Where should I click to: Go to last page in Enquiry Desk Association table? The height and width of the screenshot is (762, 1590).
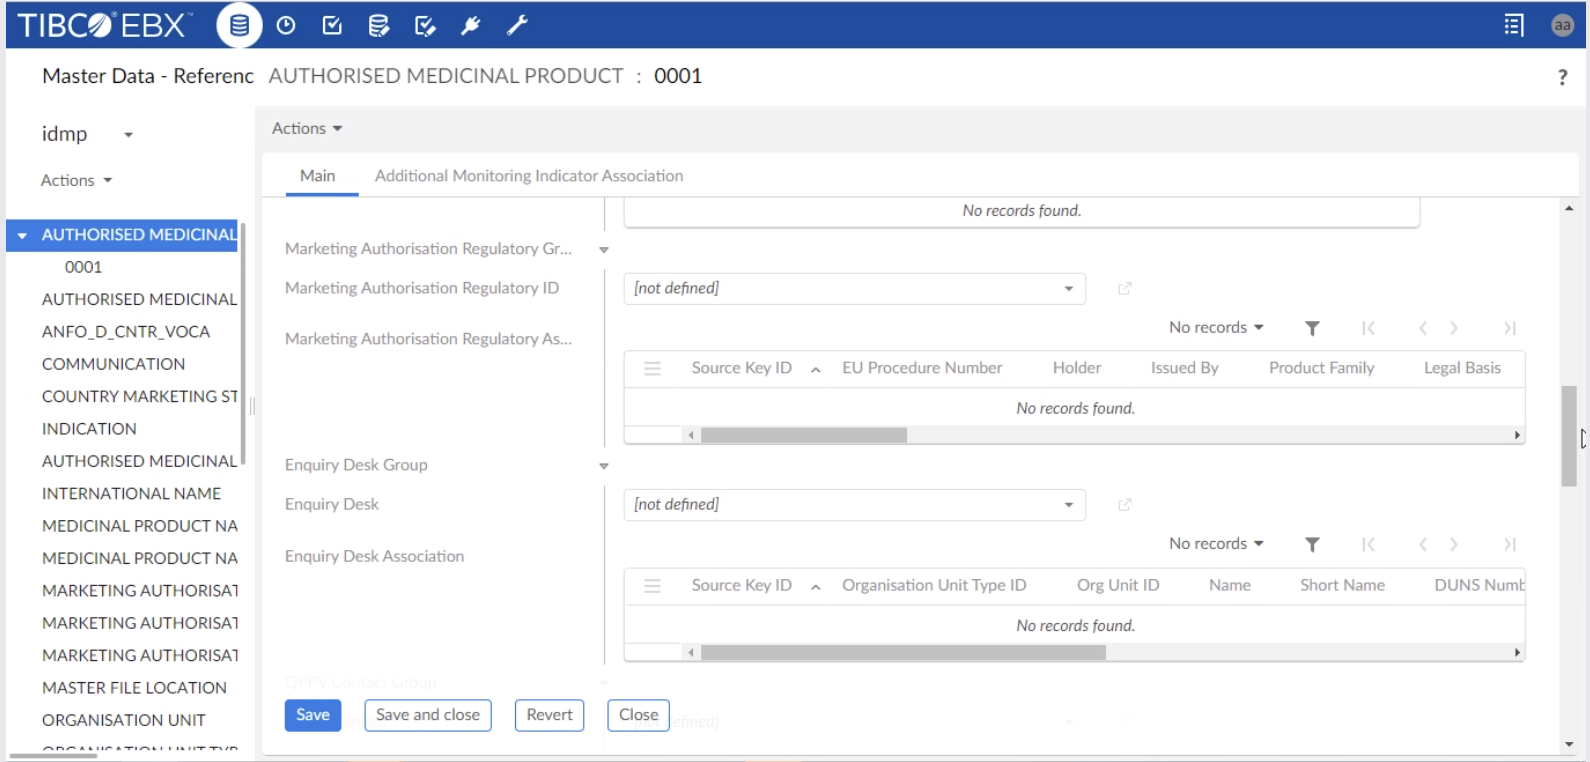click(1510, 544)
